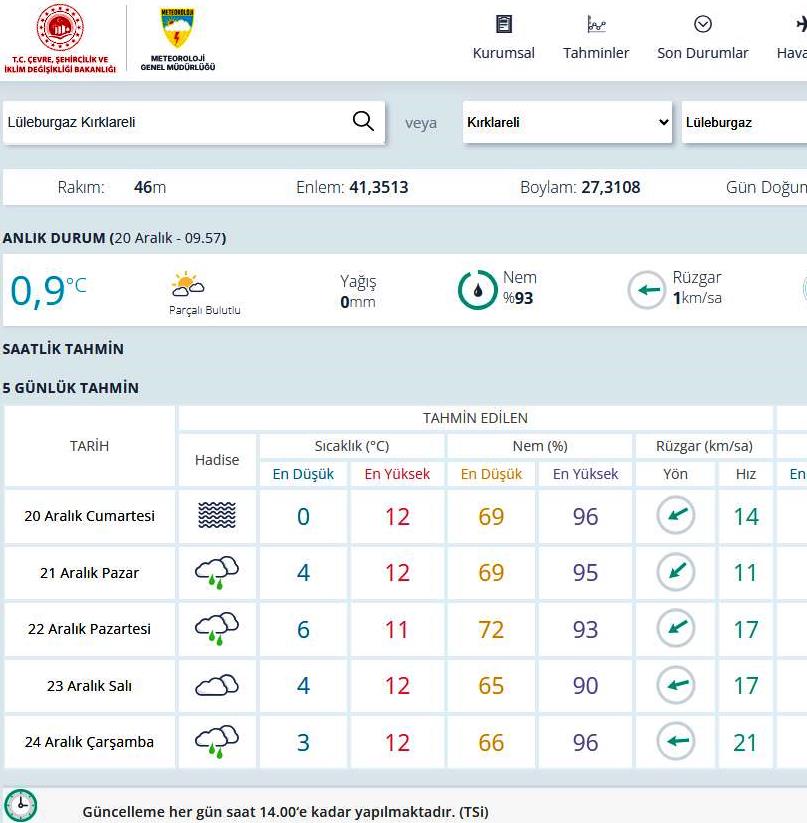
Task: Click the cloudy icon for 23 Aralık
Action: pyautogui.click(x=217, y=685)
